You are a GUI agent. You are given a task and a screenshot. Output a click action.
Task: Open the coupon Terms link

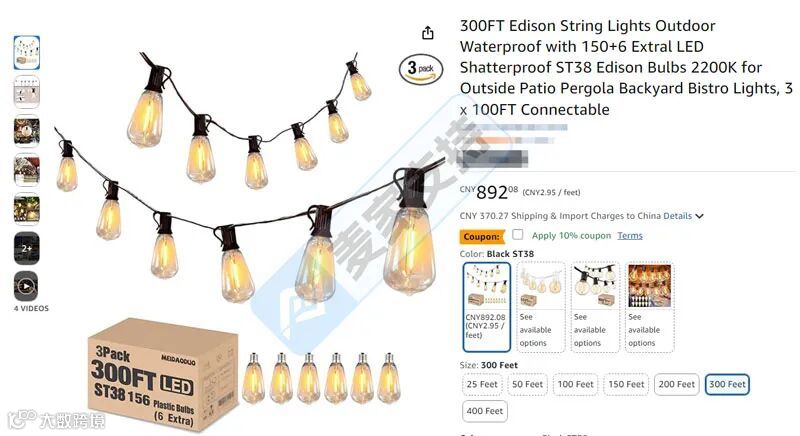pyautogui.click(x=630, y=236)
